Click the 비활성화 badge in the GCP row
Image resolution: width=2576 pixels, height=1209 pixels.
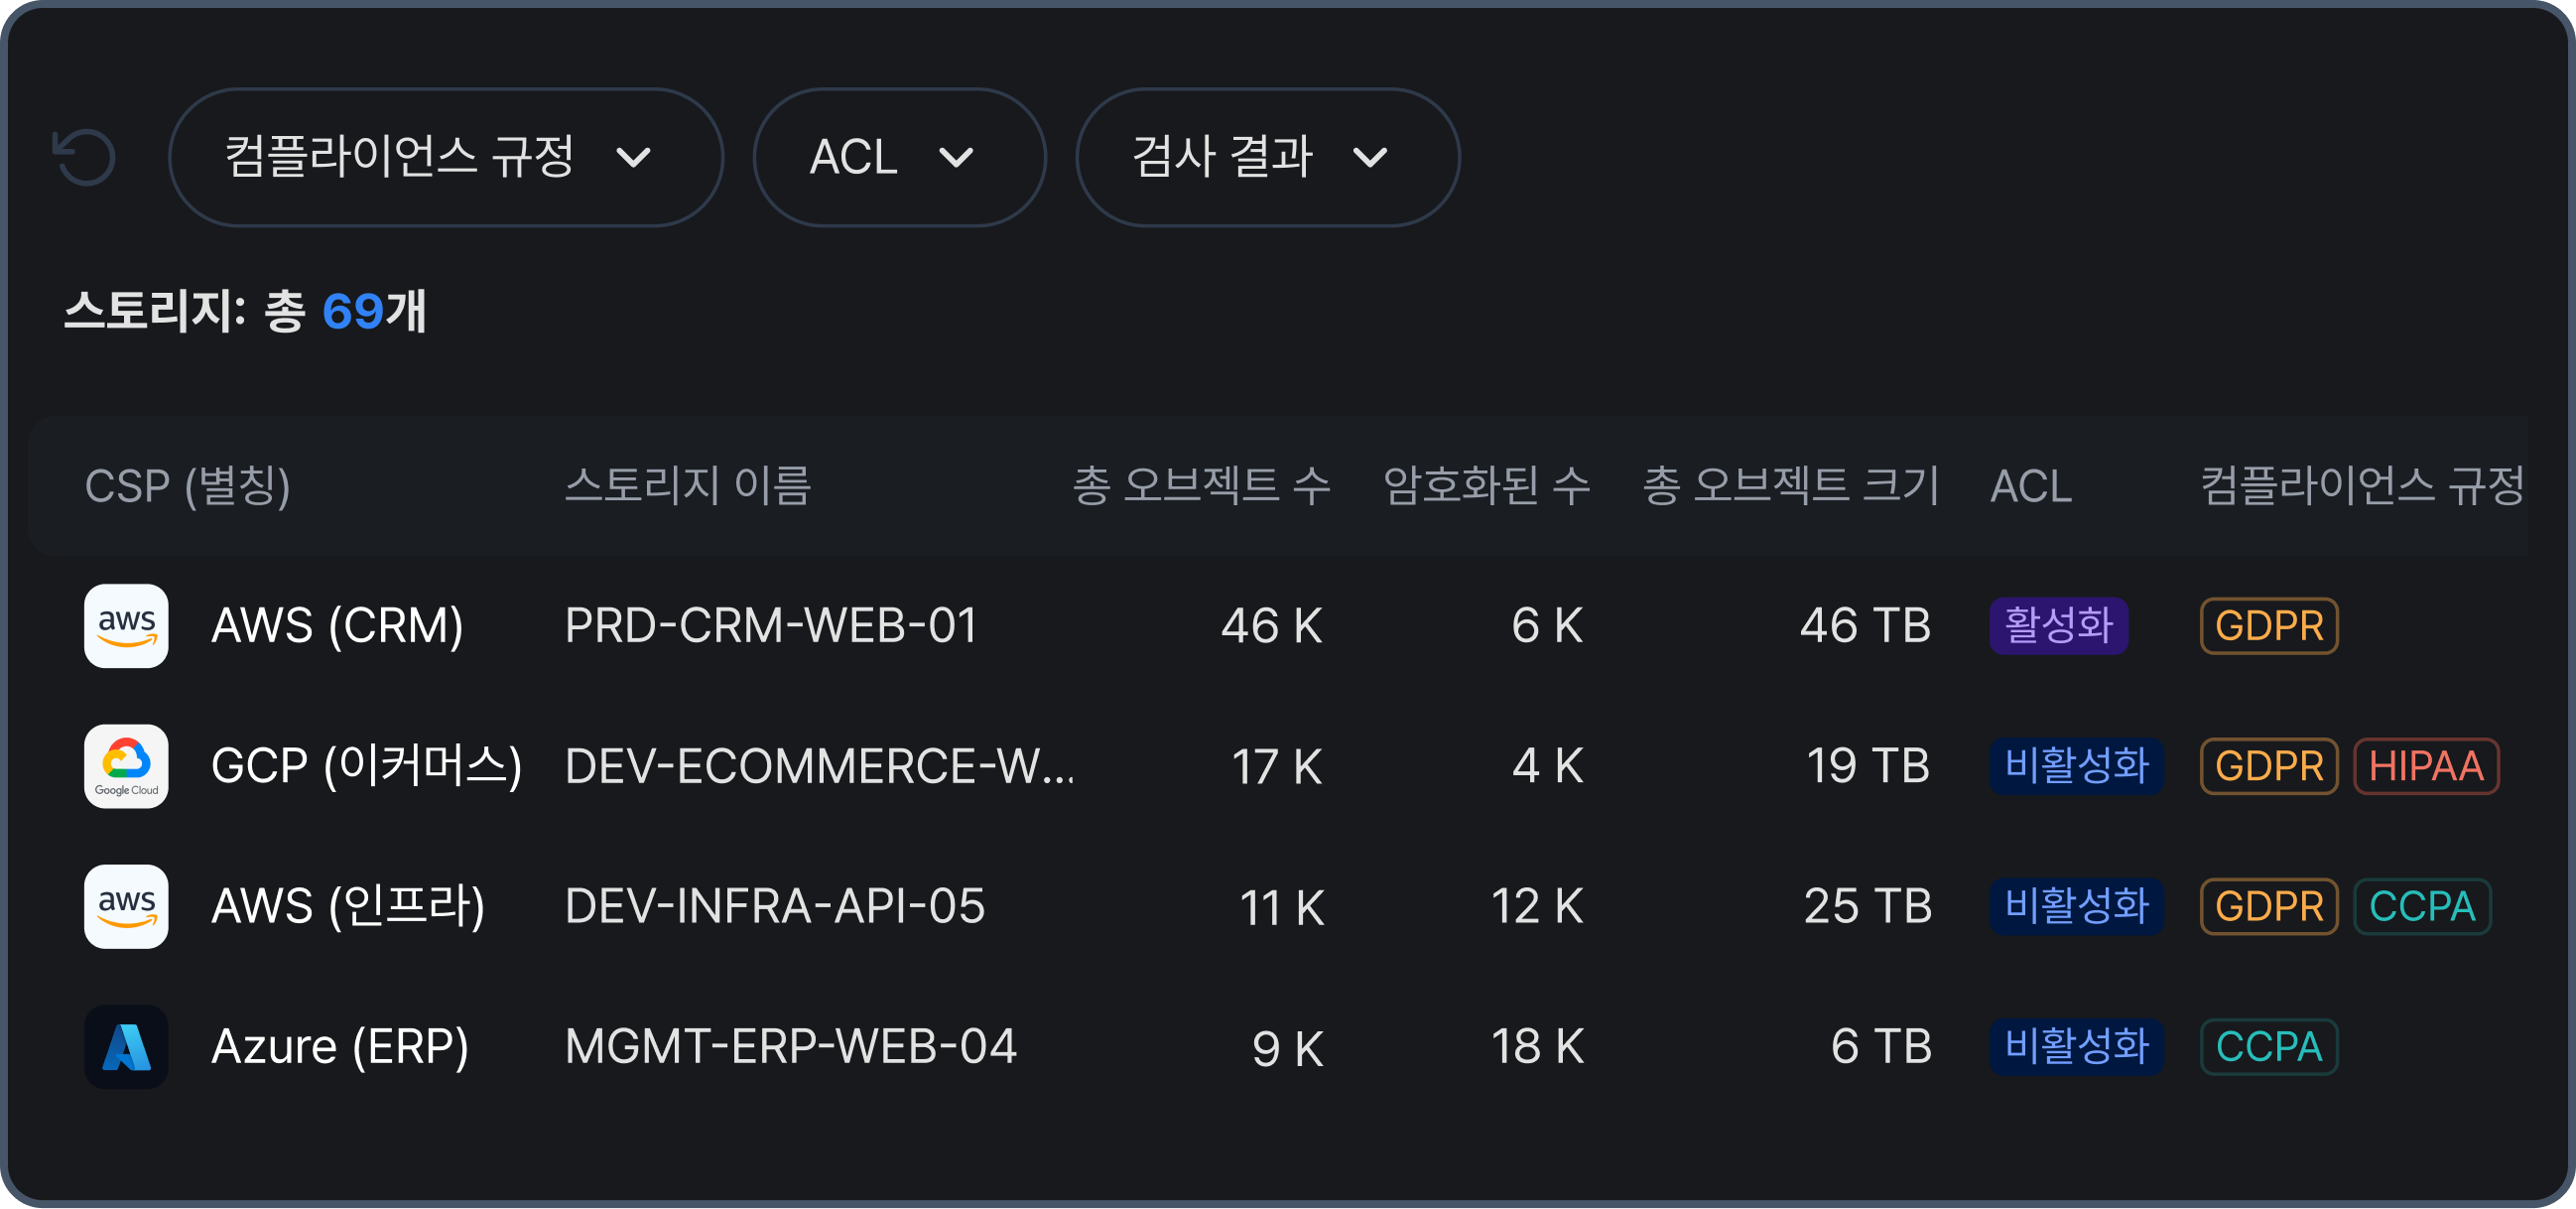click(x=2076, y=766)
